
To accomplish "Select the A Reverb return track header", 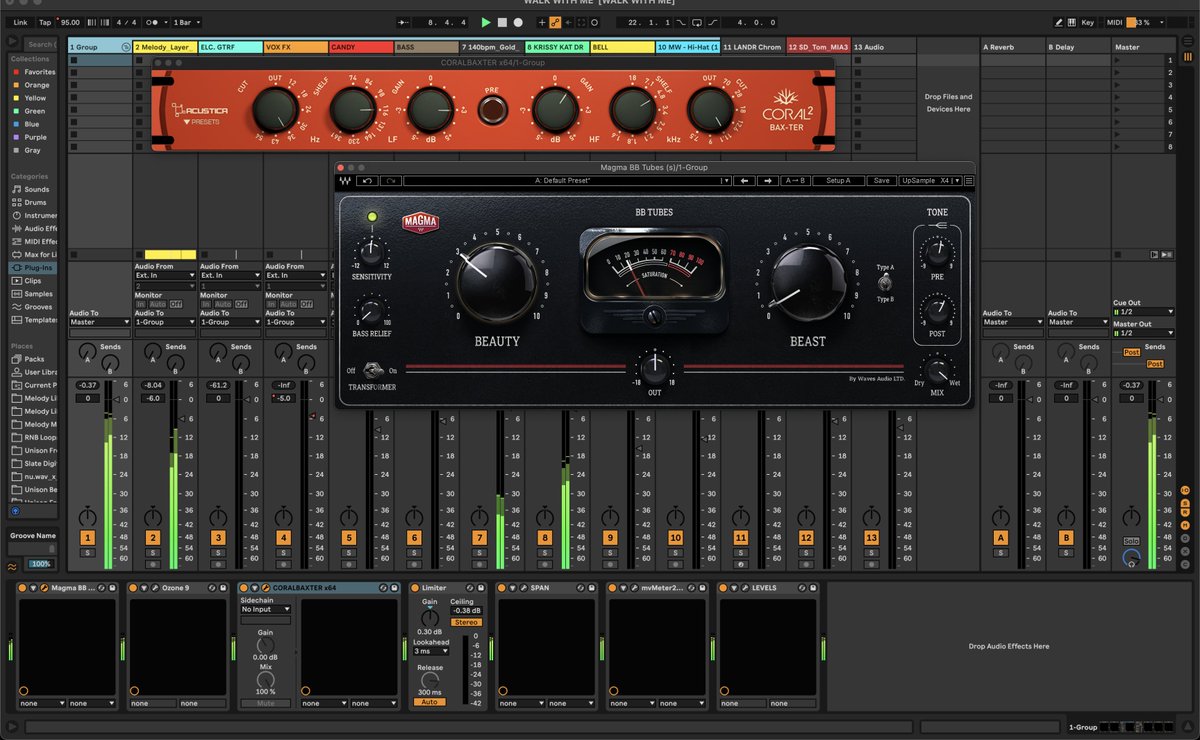I will pos(1012,47).
